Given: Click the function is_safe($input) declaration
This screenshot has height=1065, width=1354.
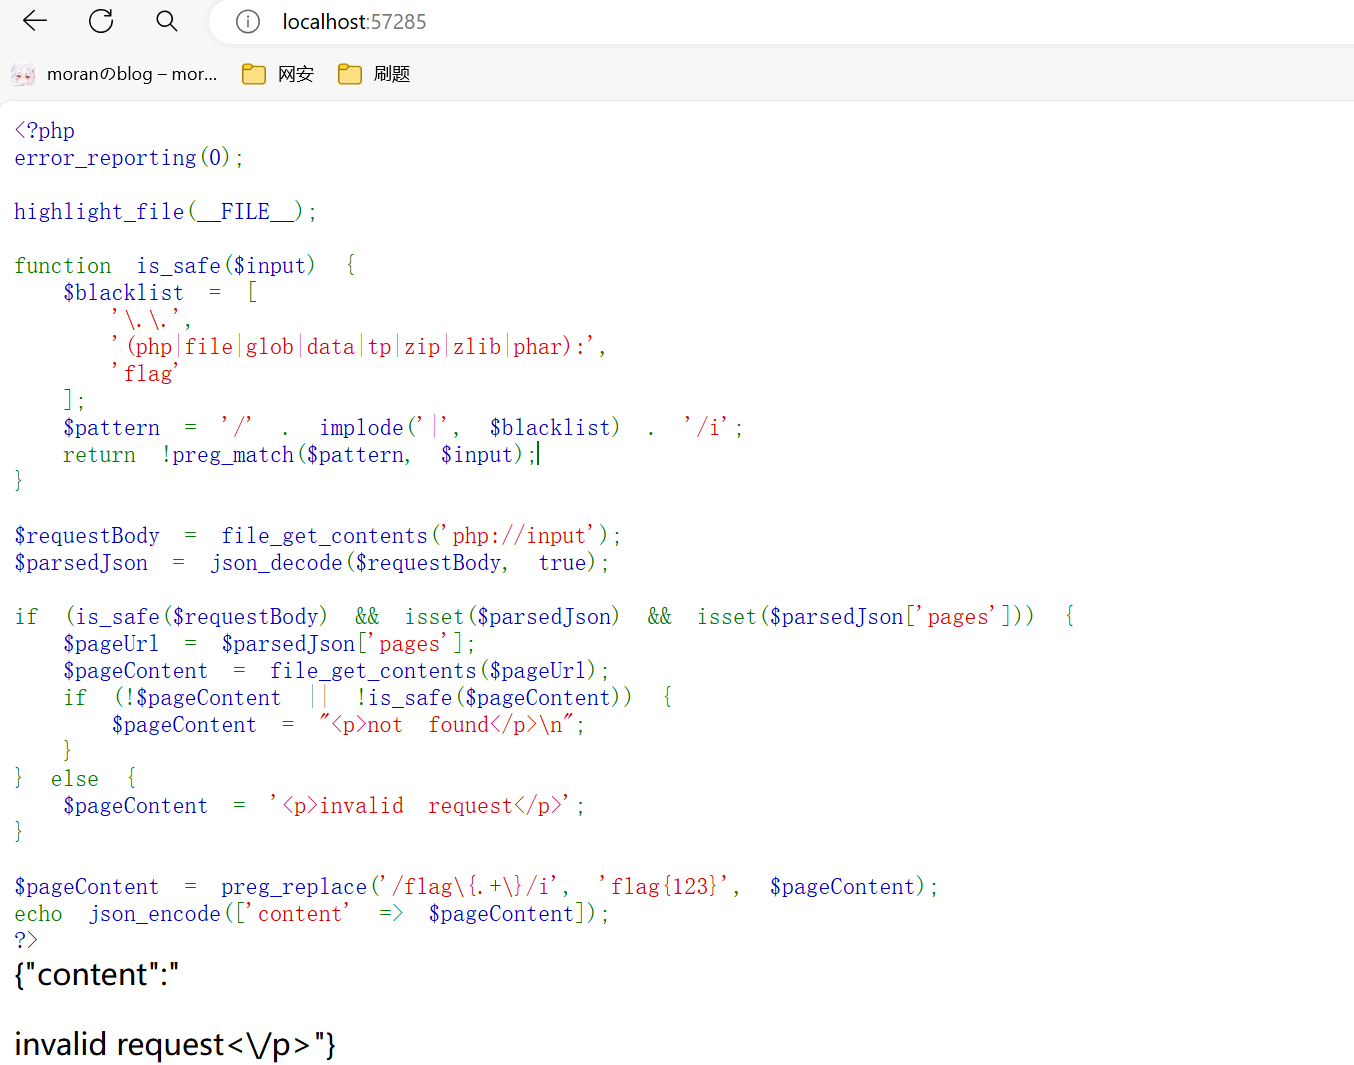Looking at the screenshot, I should (x=185, y=266).
